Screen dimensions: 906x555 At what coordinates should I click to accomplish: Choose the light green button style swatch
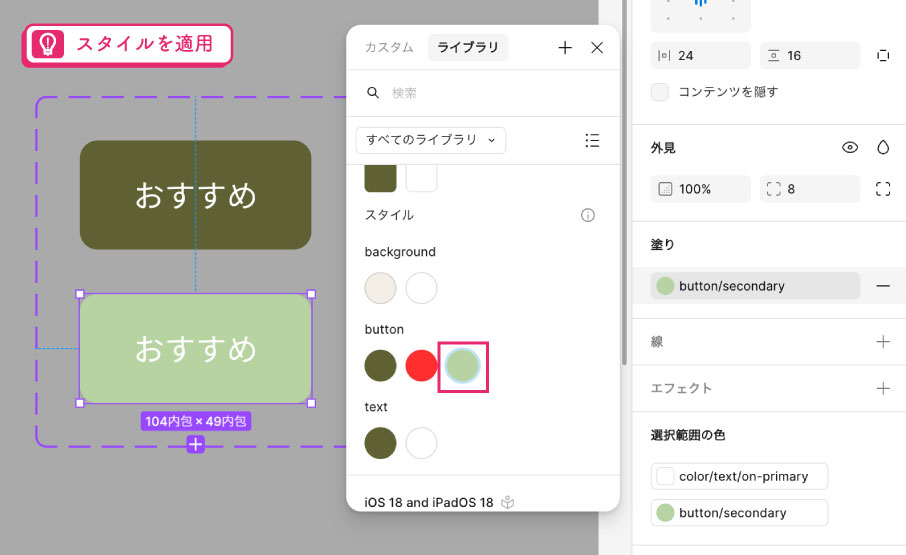tap(462, 366)
